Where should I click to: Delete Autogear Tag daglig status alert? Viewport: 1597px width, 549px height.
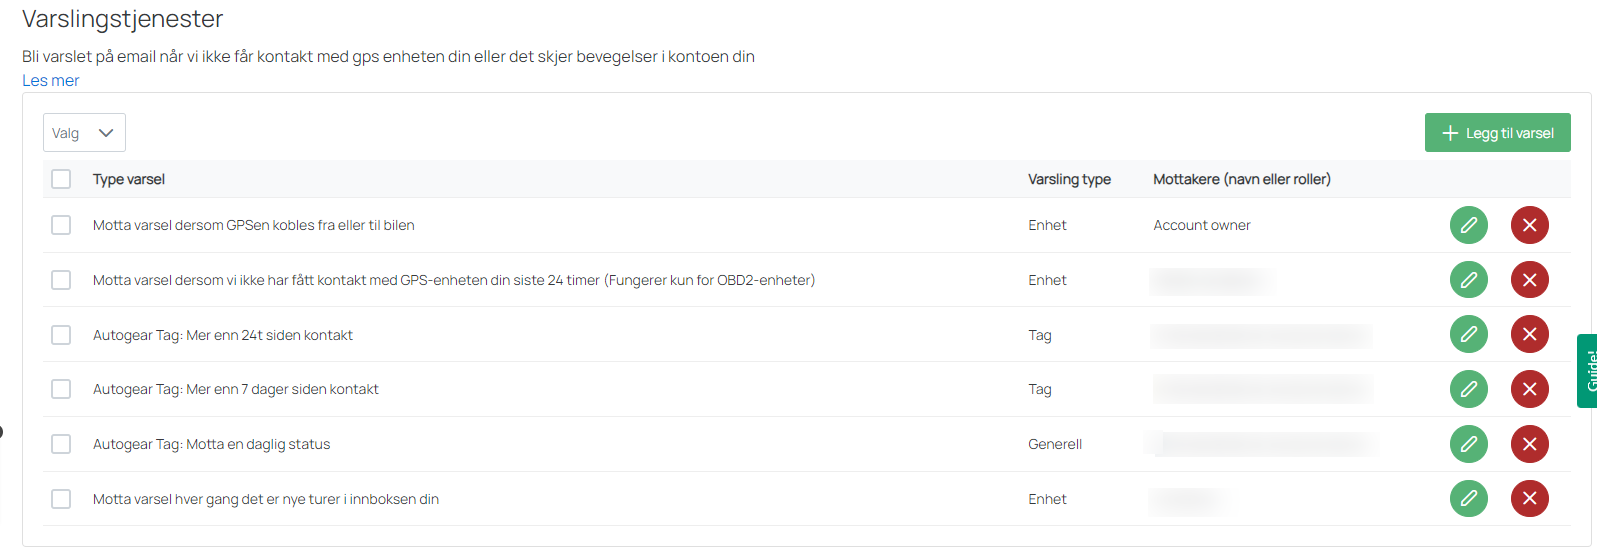point(1529,444)
